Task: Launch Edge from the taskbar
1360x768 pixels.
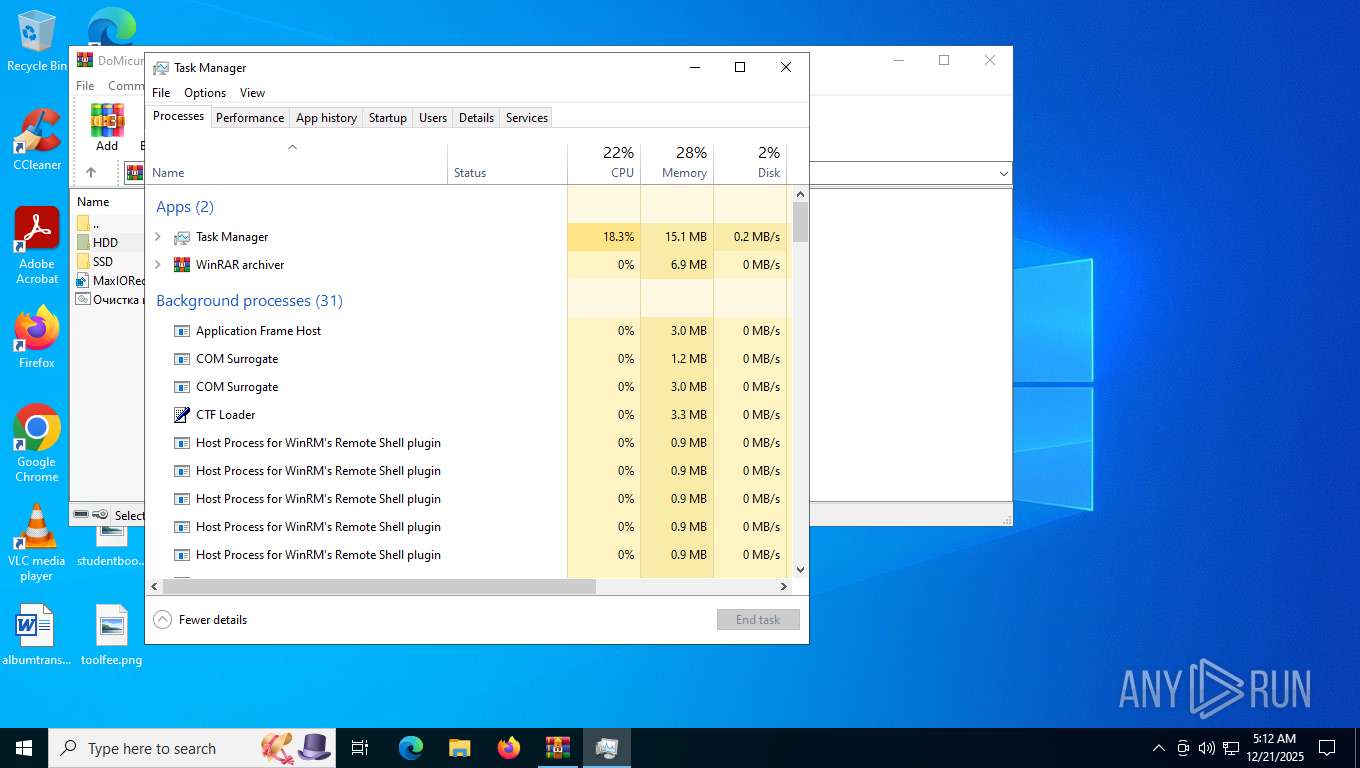Action: tap(411, 748)
